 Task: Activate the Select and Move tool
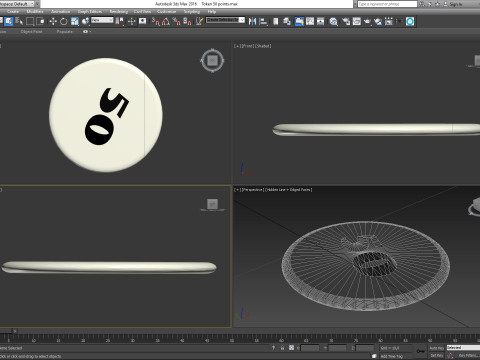[53, 22]
